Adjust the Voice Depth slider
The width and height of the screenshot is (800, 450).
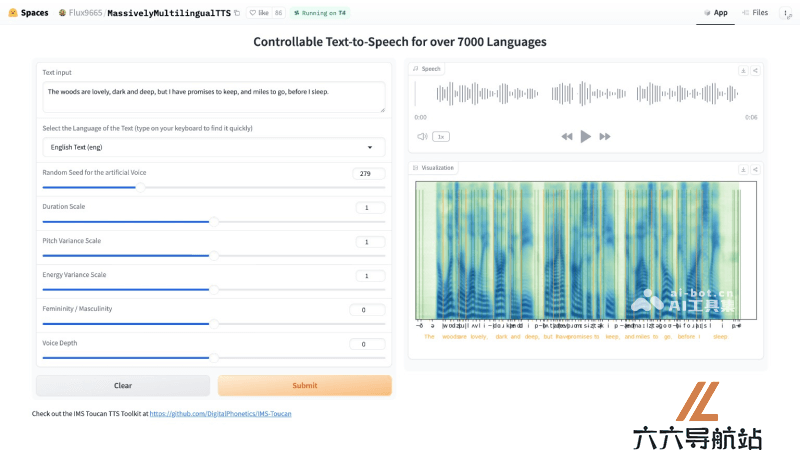click(x=214, y=358)
